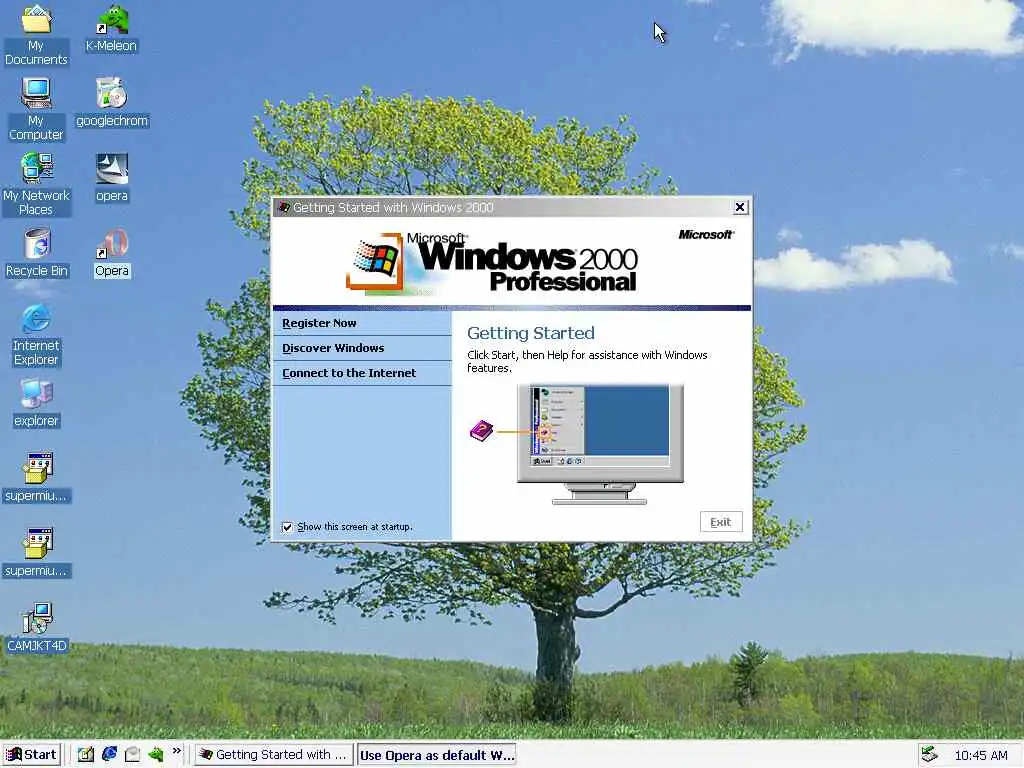Screen dimensions: 1024x768
Task: Open the Start menu
Action: pos(31,754)
